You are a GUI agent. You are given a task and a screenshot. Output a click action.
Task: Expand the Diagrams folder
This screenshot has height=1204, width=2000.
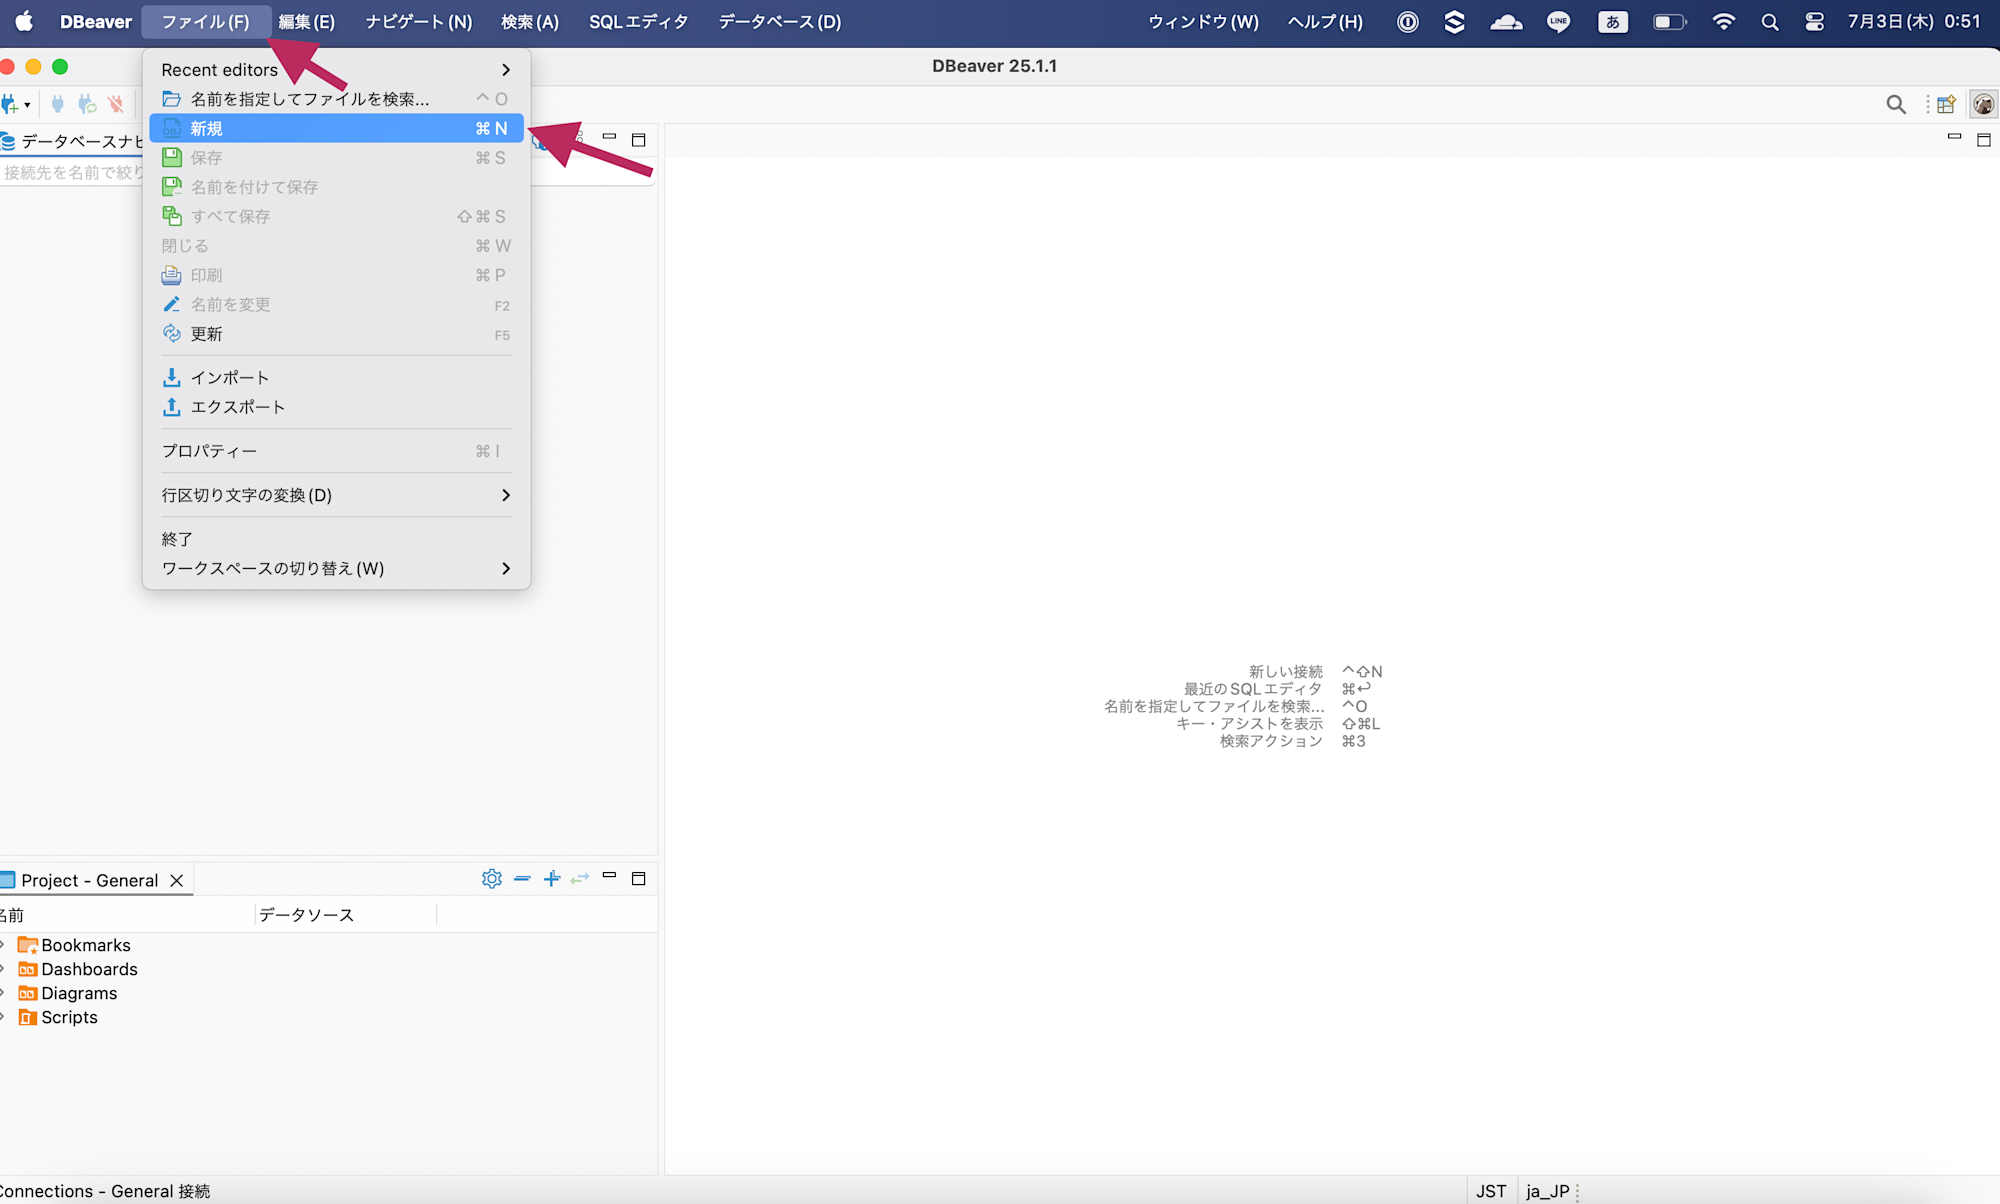coord(3,993)
